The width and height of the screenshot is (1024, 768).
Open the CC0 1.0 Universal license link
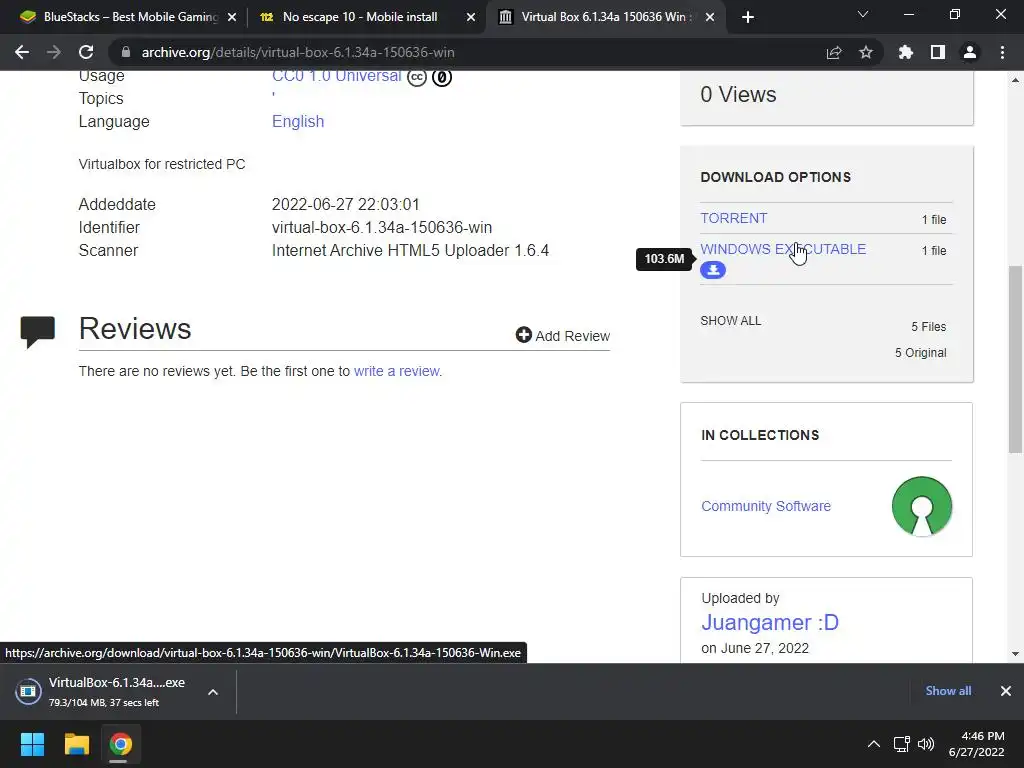pyautogui.click(x=336, y=76)
